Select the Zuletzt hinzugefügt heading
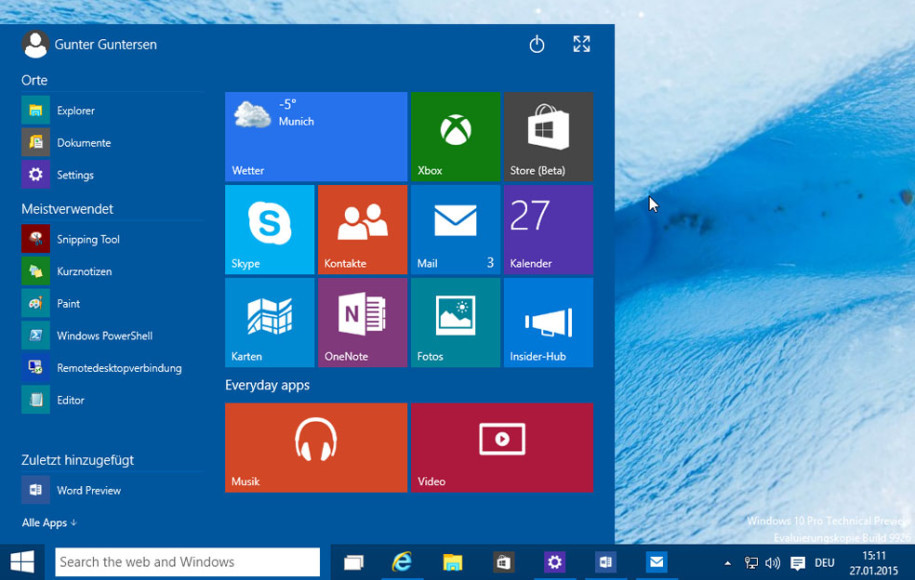 [x=78, y=460]
